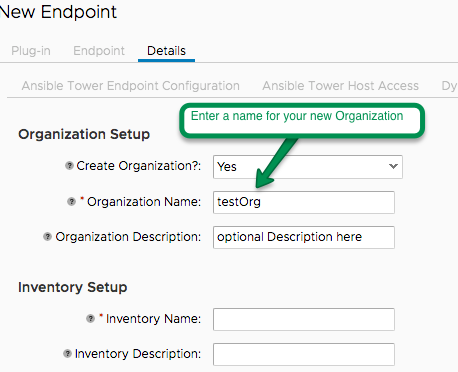Focus the empty Inventory Name field

(304, 319)
